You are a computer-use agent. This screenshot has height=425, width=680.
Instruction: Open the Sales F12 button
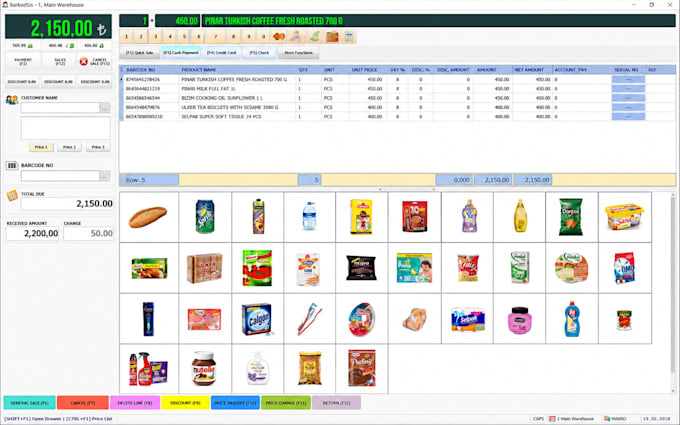pyautogui.click(x=59, y=62)
